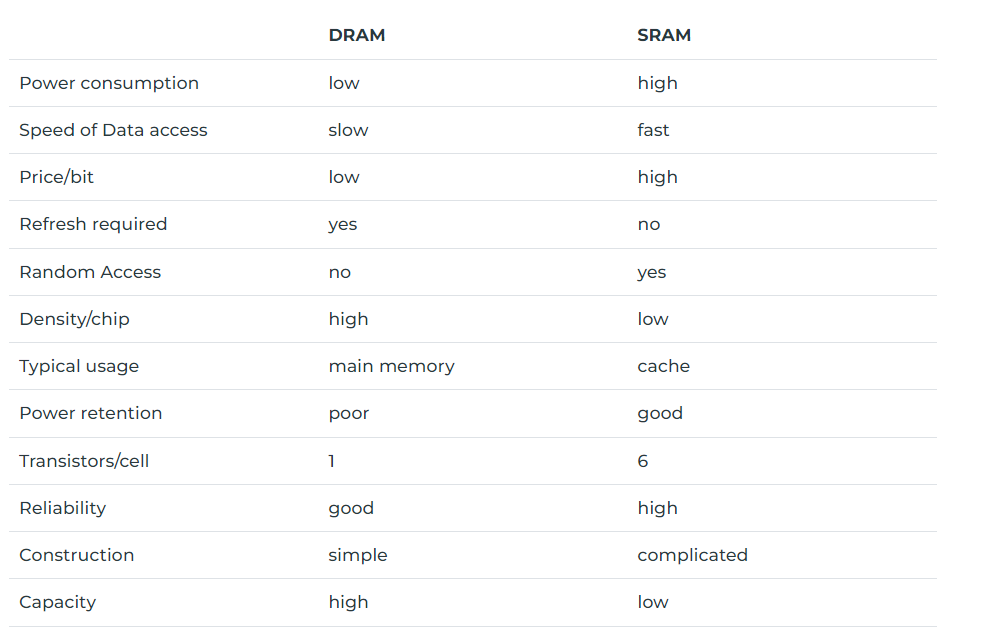The width and height of the screenshot is (987, 641).
Task: Click the 'main memory' cell
Action: click(x=391, y=366)
